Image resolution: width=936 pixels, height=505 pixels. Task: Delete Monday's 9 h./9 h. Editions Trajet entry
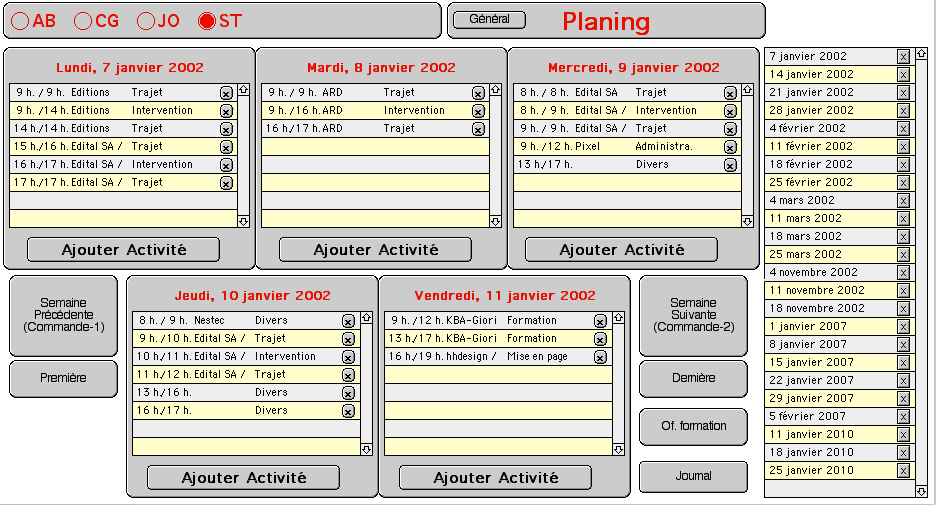coord(226,93)
